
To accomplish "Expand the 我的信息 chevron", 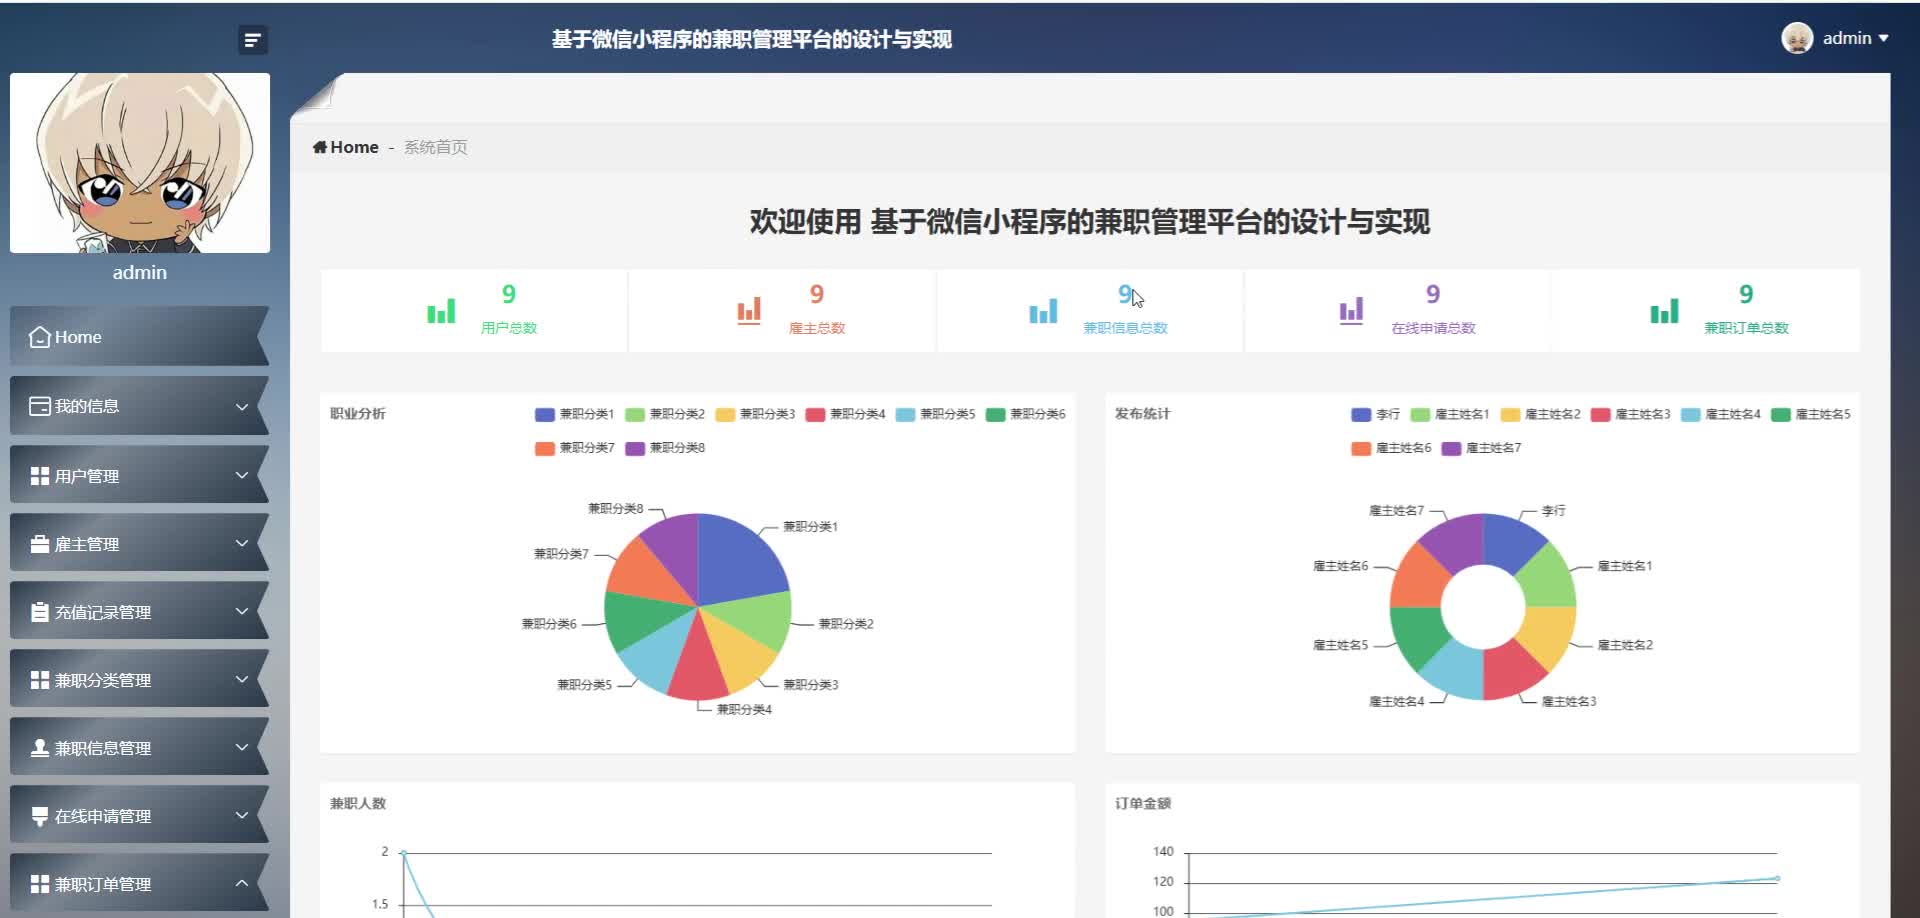I will click(242, 407).
